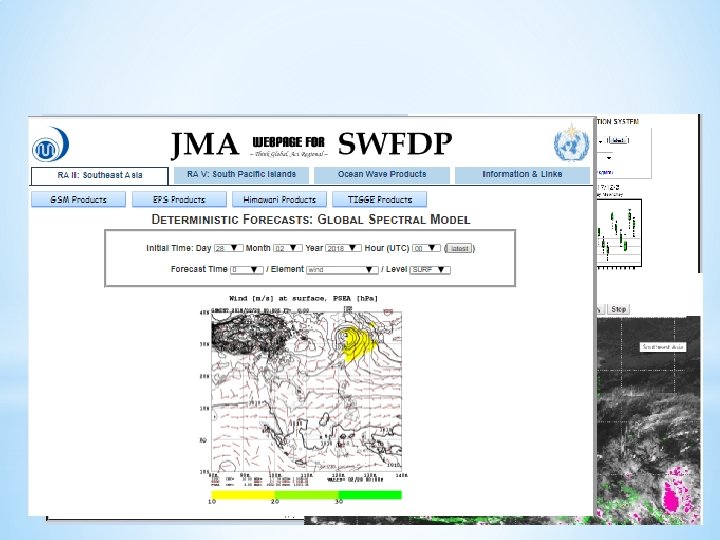Screen dimensions: 720x540
Task: Expand the Forecast Time dropdown
Action: click(247, 270)
